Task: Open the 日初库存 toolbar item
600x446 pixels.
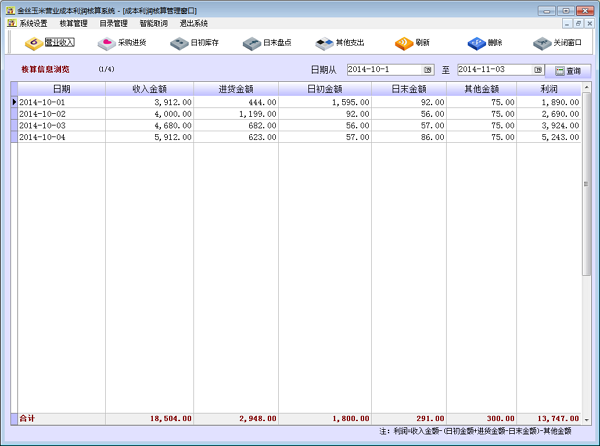Action: point(194,42)
